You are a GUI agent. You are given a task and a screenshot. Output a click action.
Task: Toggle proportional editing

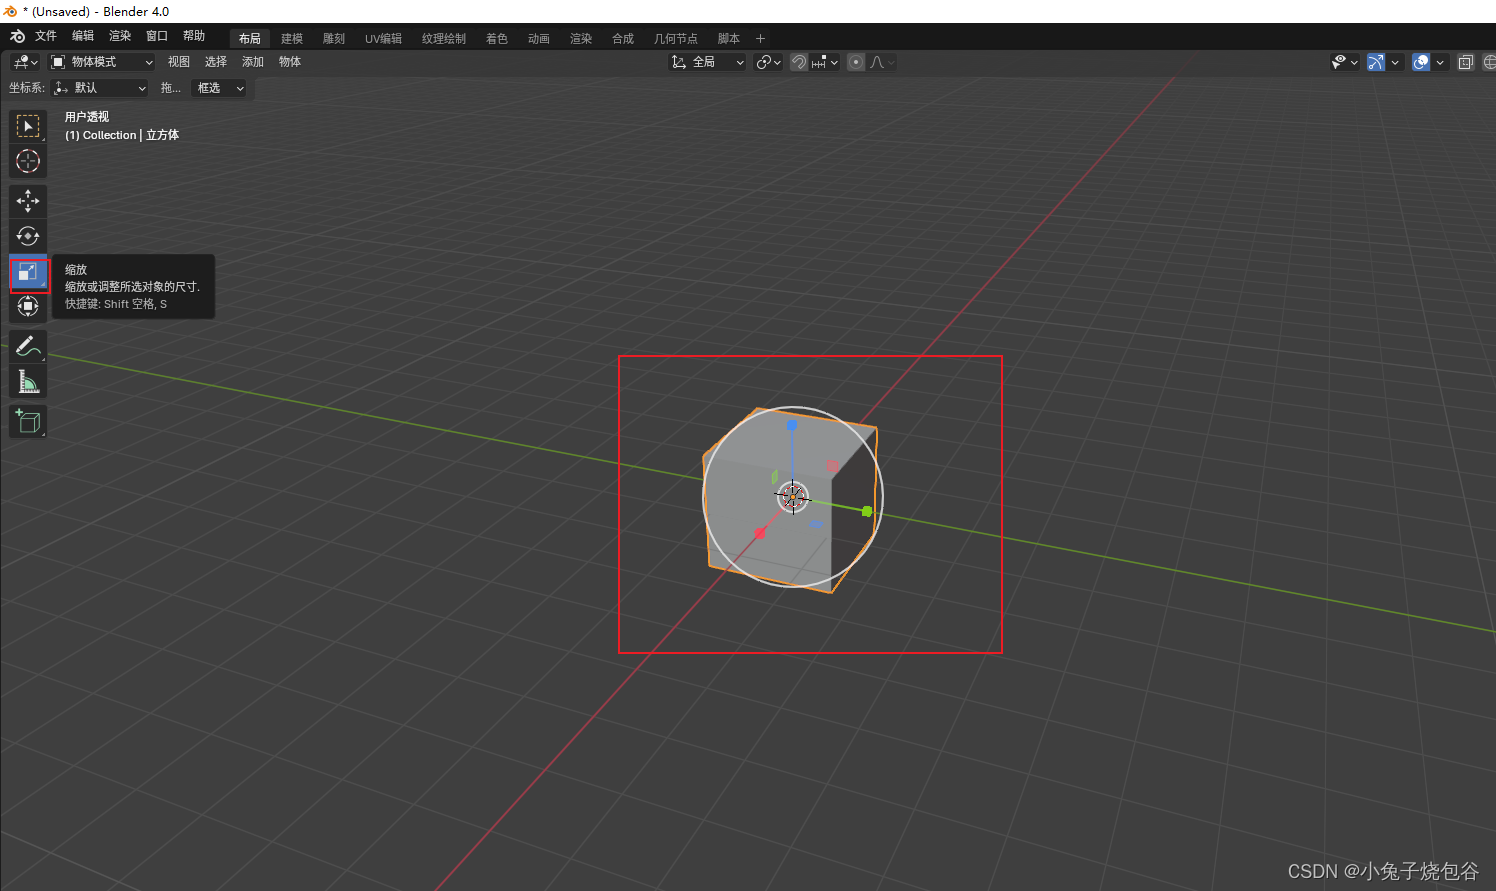[x=856, y=62]
